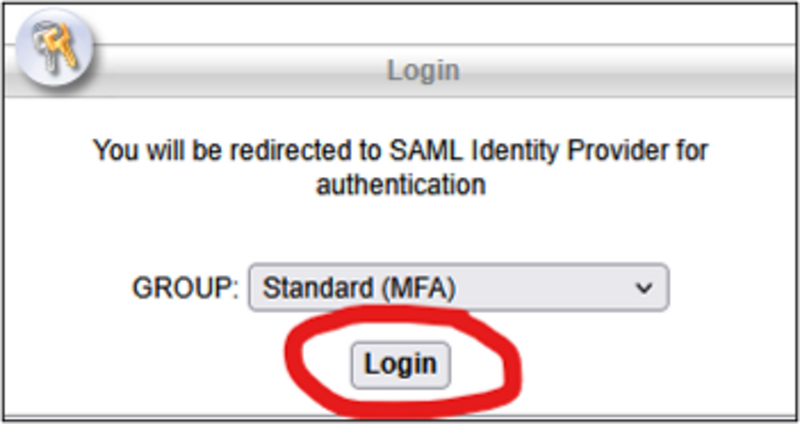Click the word authentication in the message
800x424 pixels.
coord(400,185)
